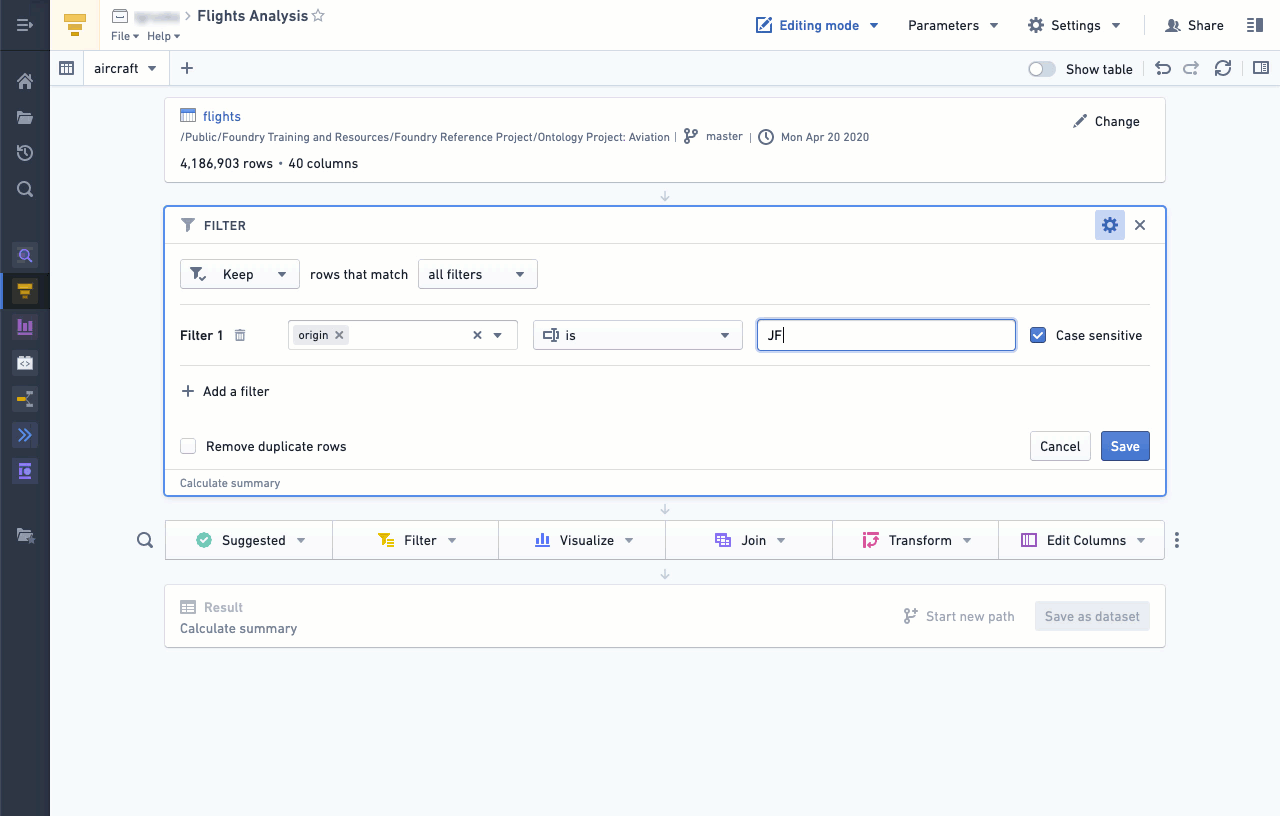Click Add a filter link
Image resolution: width=1280 pixels, height=816 pixels.
225,391
